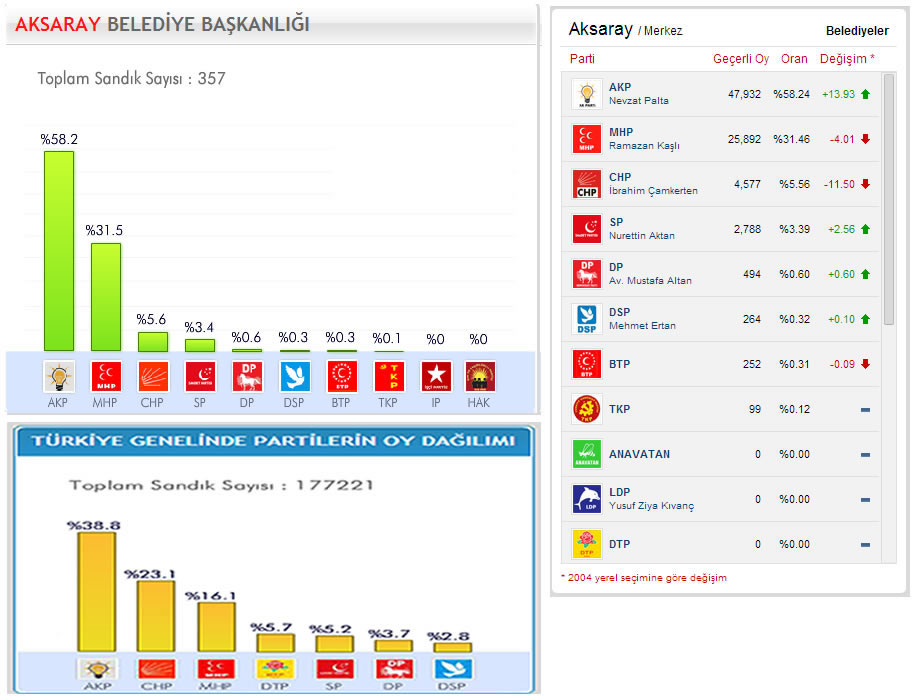Screen dimensions: 917x700
Task: Click the LDP dolphin logo in table
Action: [x=587, y=499]
